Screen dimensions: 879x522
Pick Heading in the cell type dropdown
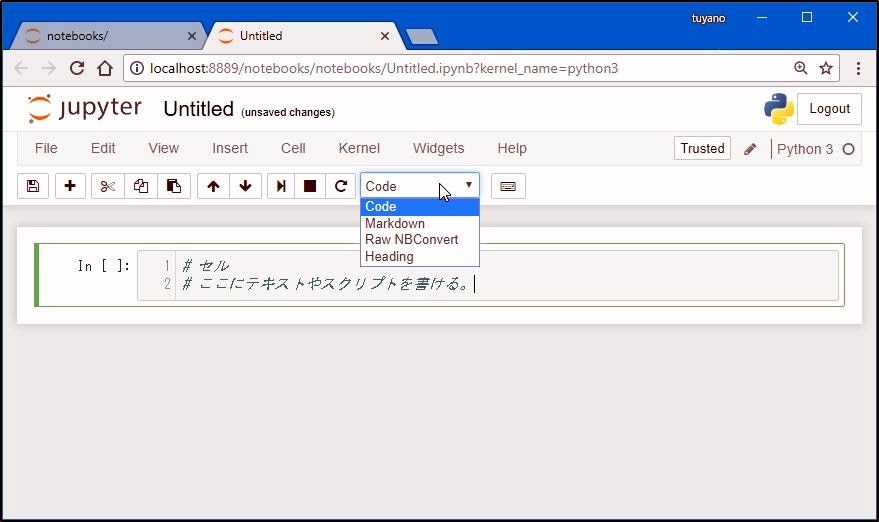point(389,257)
